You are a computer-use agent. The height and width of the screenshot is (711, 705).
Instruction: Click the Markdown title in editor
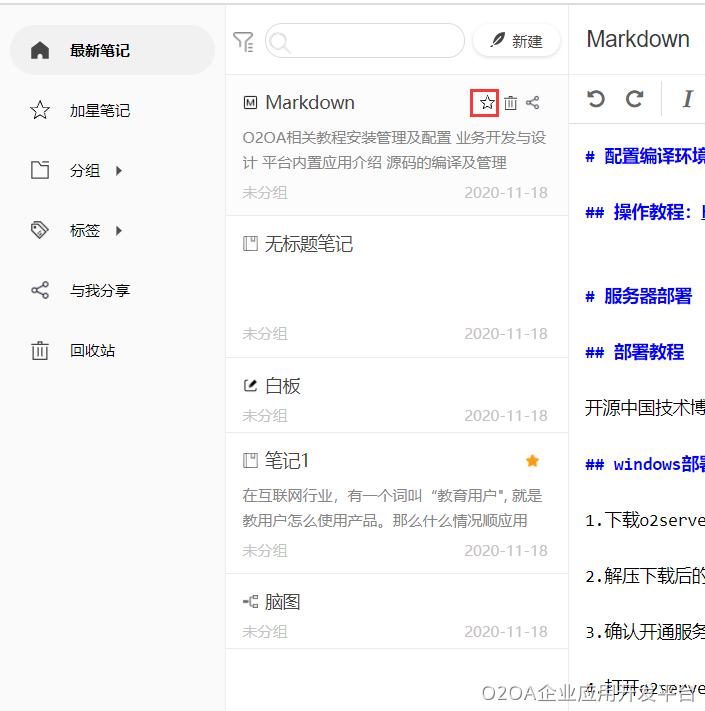pos(638,39)
